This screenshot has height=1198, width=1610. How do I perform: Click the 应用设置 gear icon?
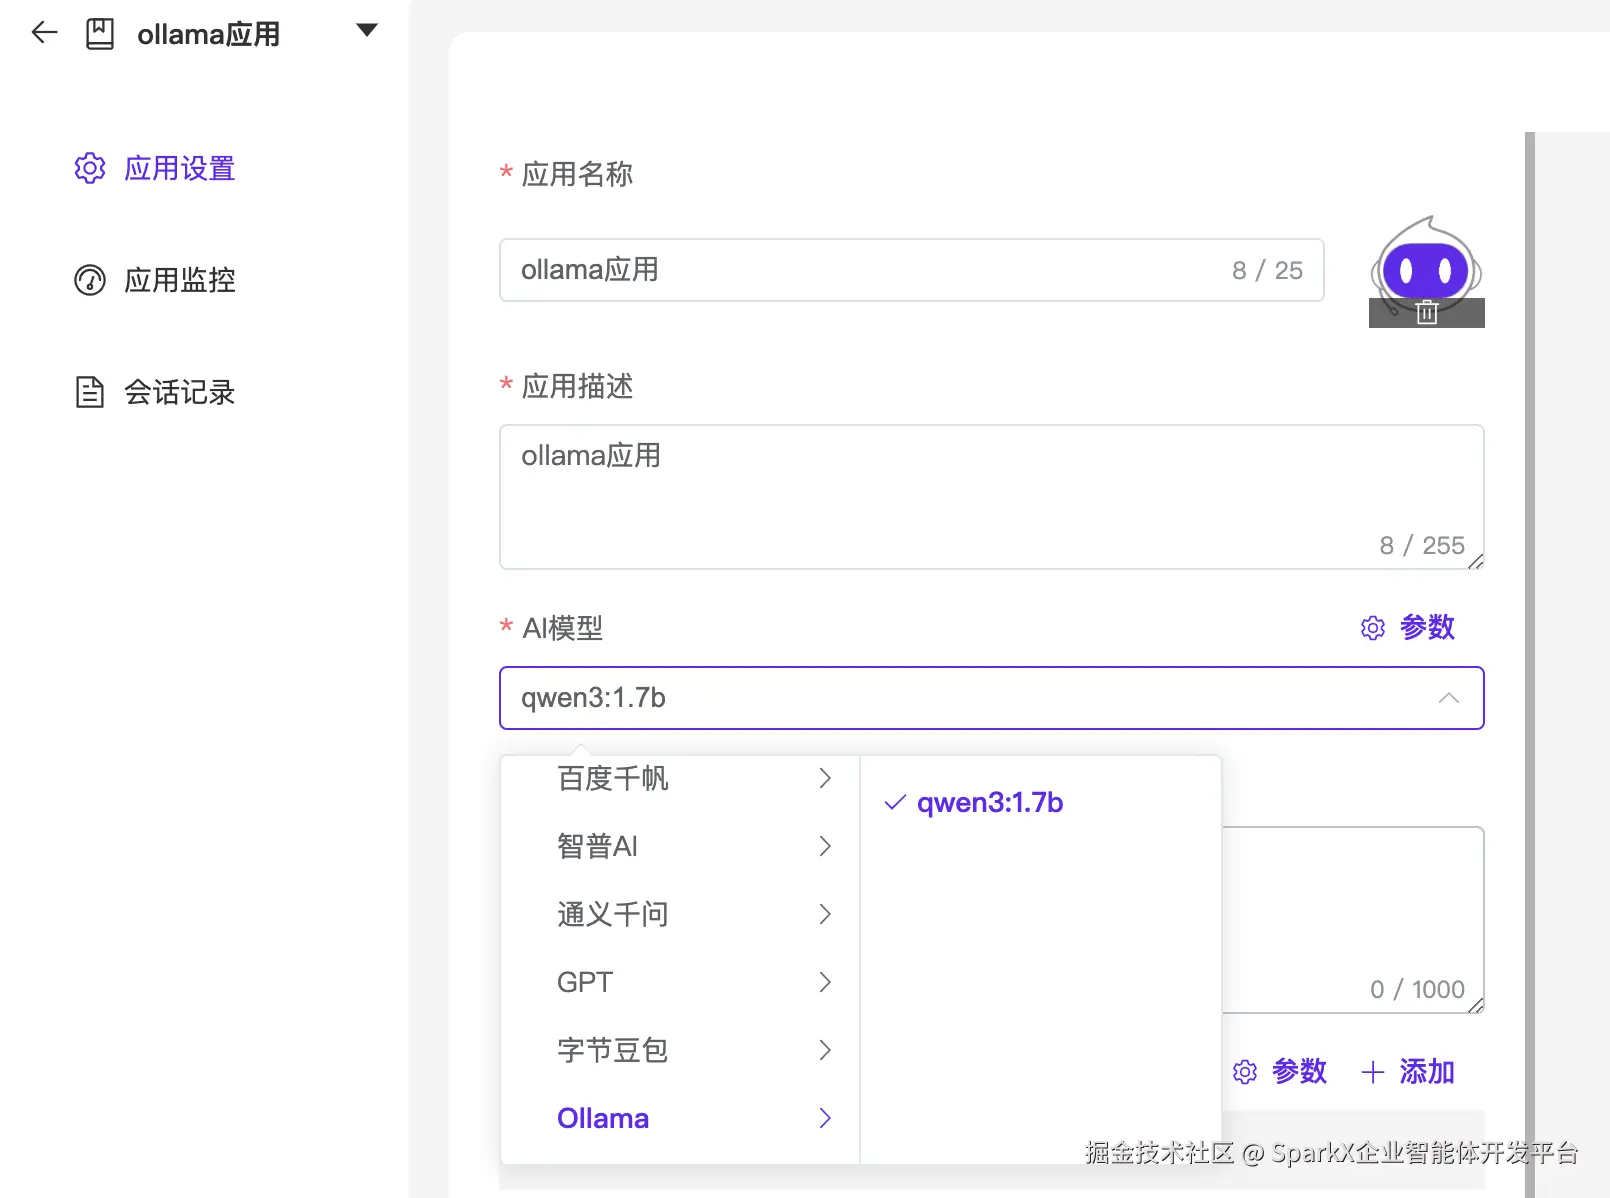pyautogui.click(x=90, y=168)
